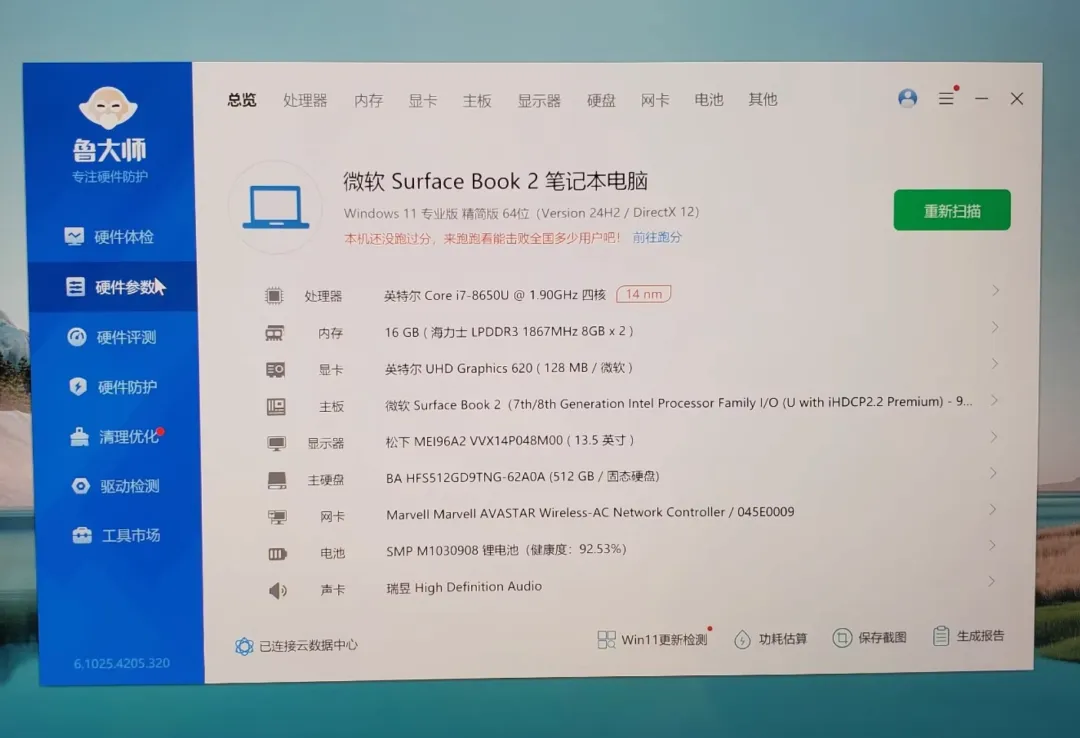Minimize the 鲁大师 window
The height and width of the screenshot is (738, 1080).
pos(982,99)
